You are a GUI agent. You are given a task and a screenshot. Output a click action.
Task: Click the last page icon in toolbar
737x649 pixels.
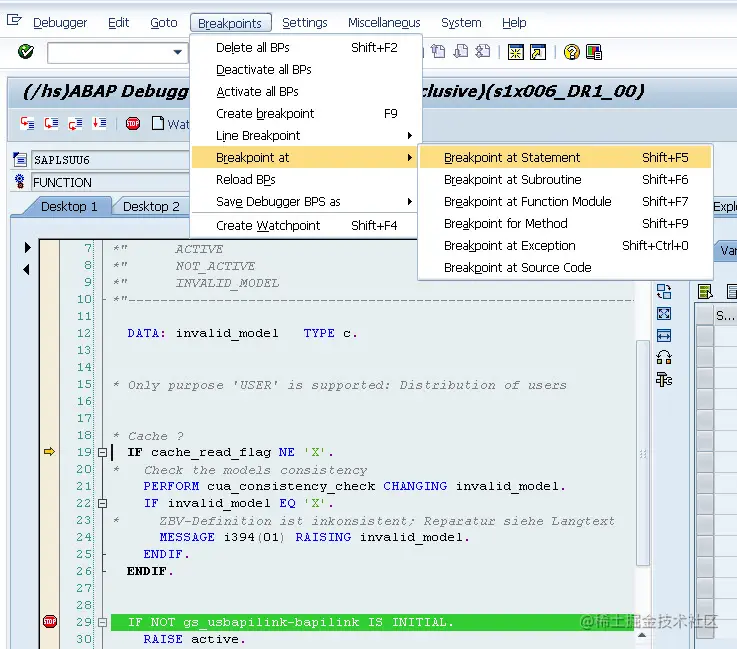(483, 51)
